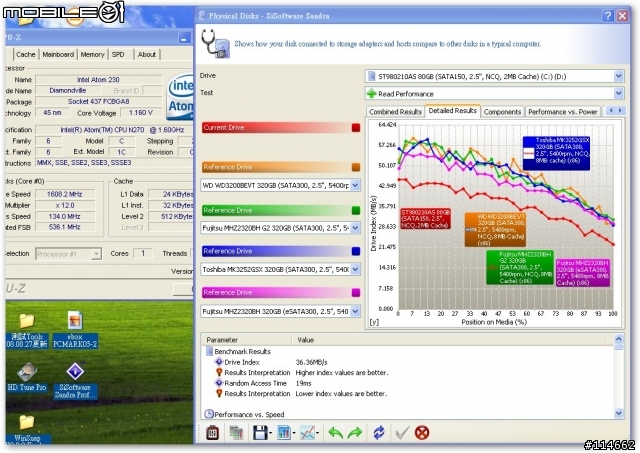Open the Memory tab in CPU-Z

(x=92, y=54)
